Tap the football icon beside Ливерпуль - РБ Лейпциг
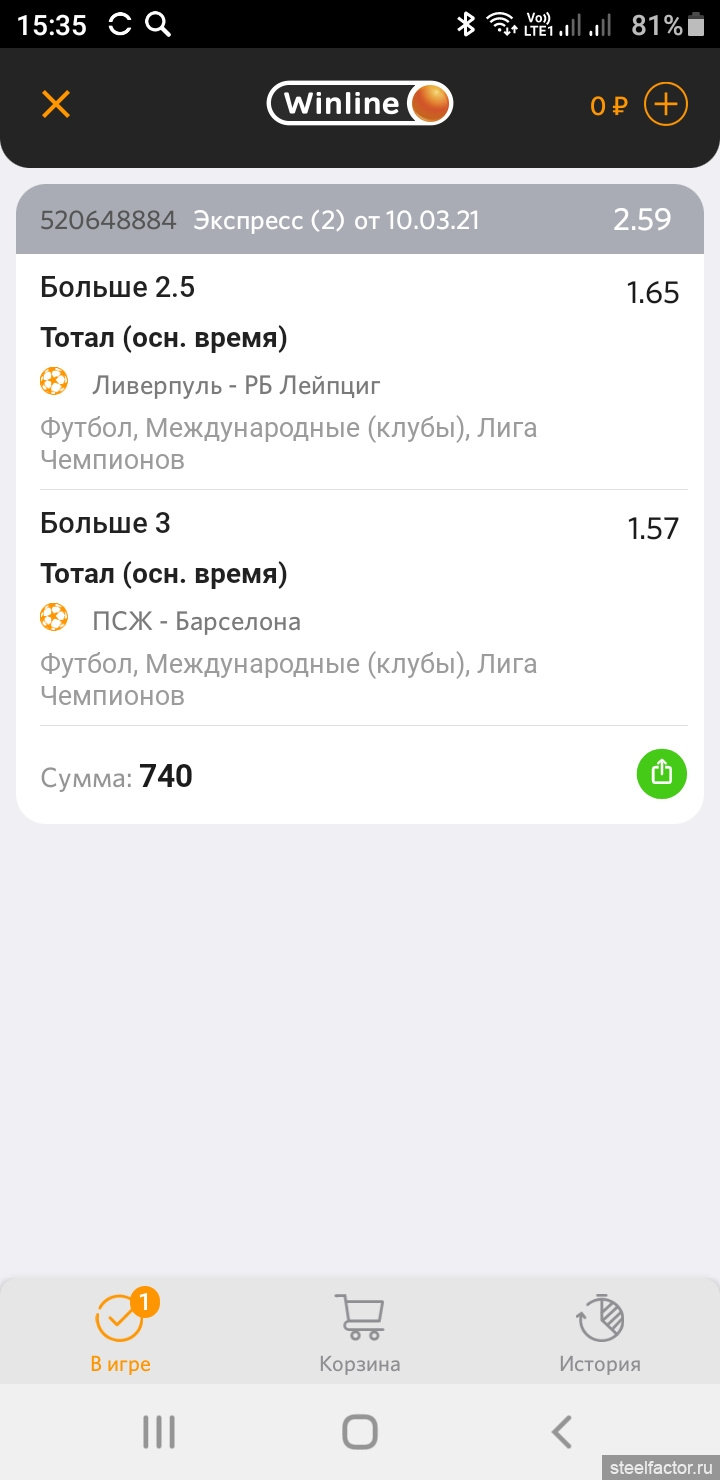Image resolution: width=720 pixels, height=1480 pixels. click(54, 382)
